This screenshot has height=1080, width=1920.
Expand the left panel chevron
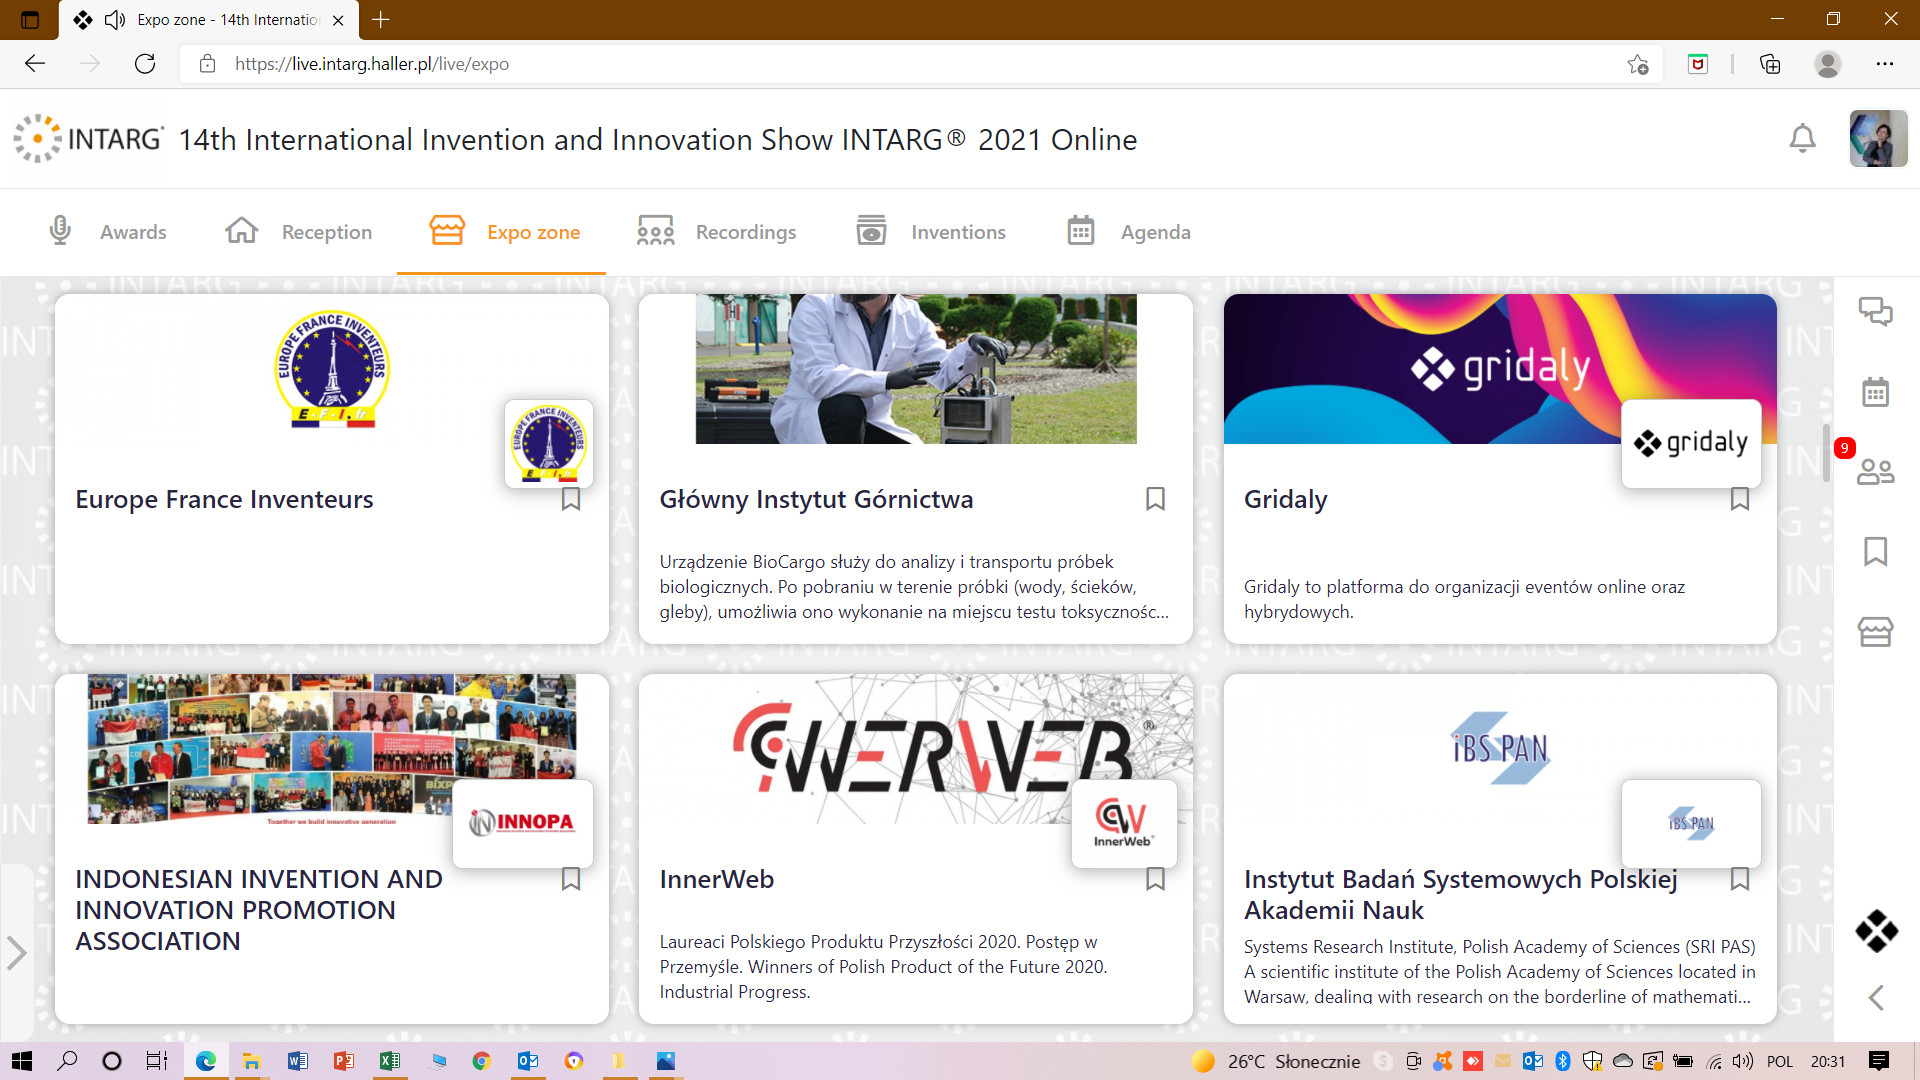click(16, 952)
